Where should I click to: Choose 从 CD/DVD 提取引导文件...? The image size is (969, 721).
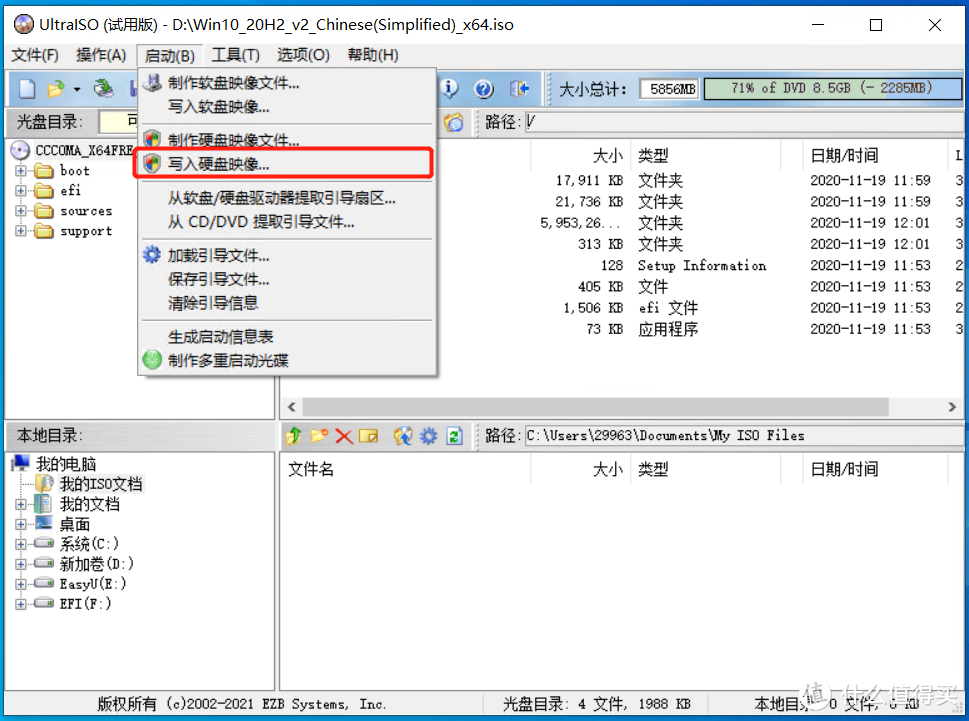tap(287, 222)
